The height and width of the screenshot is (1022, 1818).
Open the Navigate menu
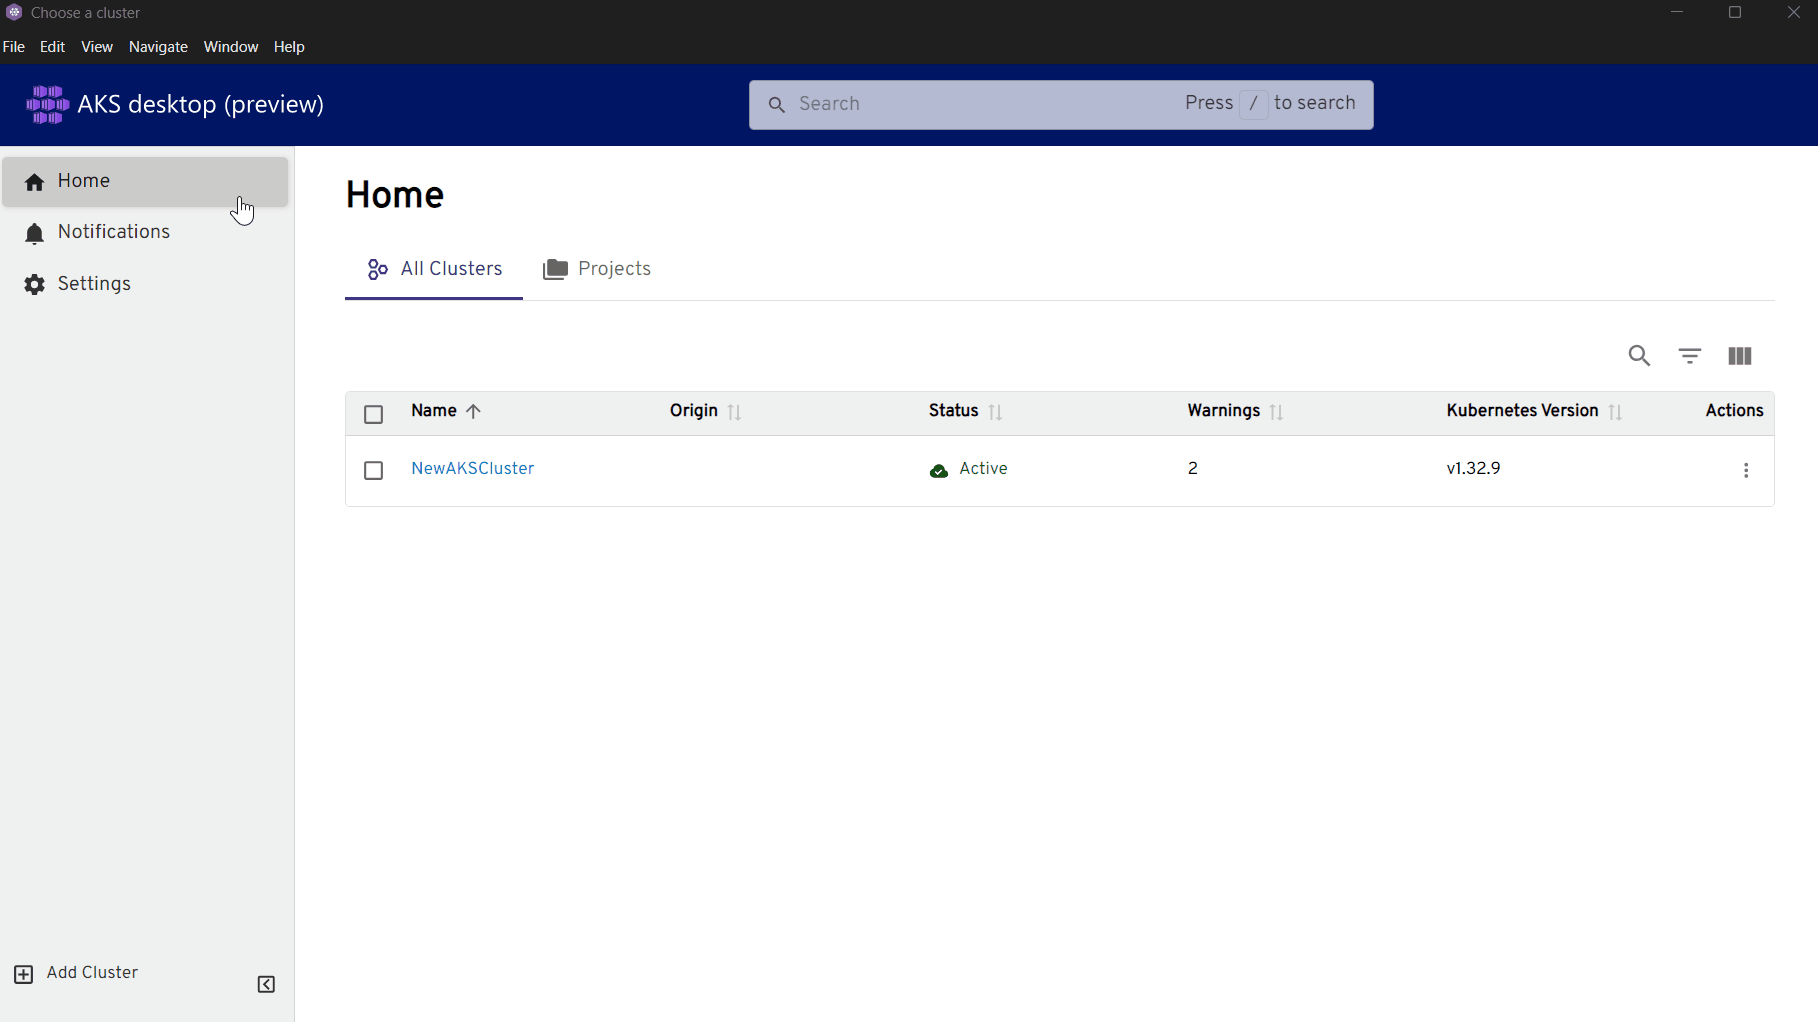[158, 47]
